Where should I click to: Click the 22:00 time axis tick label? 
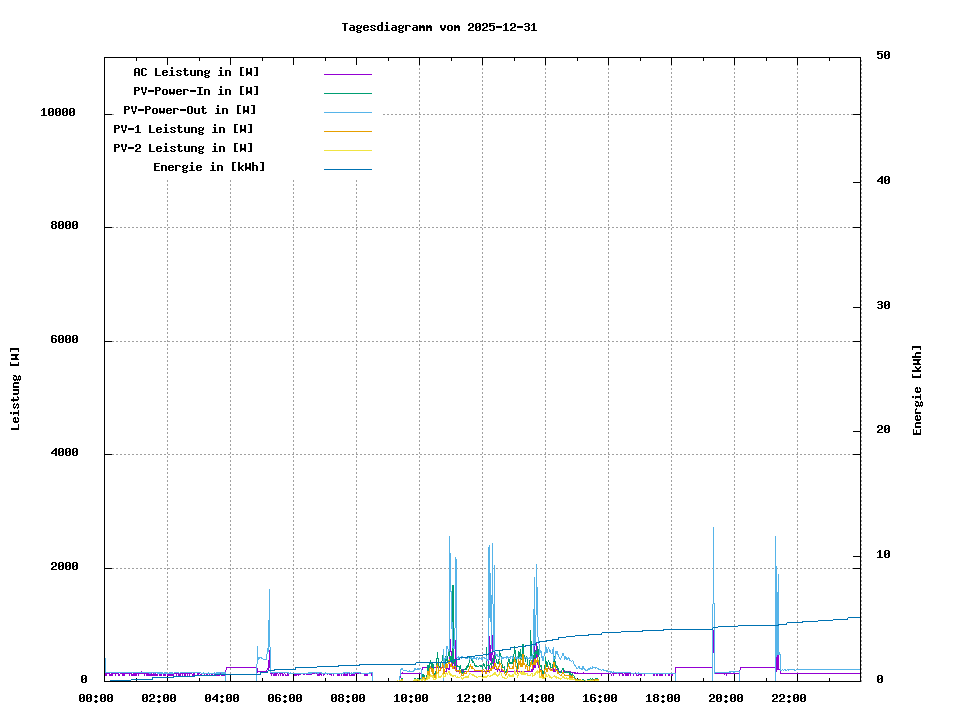pos(789,698)
